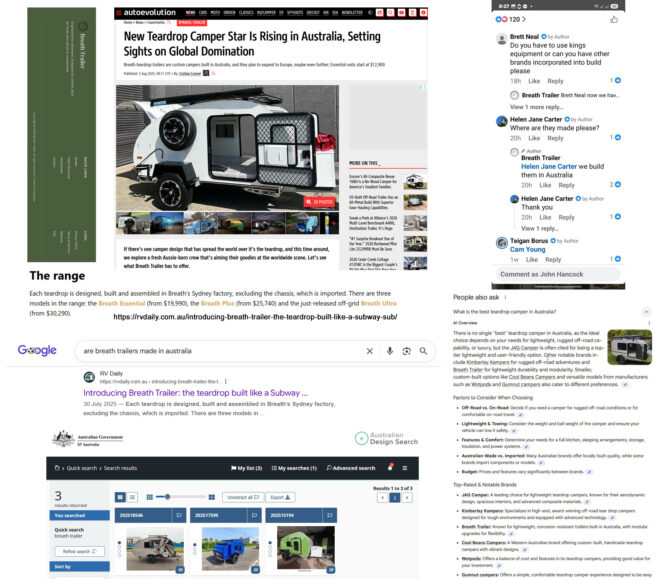The height and width of the screenshot is (579, 660).
Task: Click three-dot menu beside RV Daily result
Action: (226, 381)
